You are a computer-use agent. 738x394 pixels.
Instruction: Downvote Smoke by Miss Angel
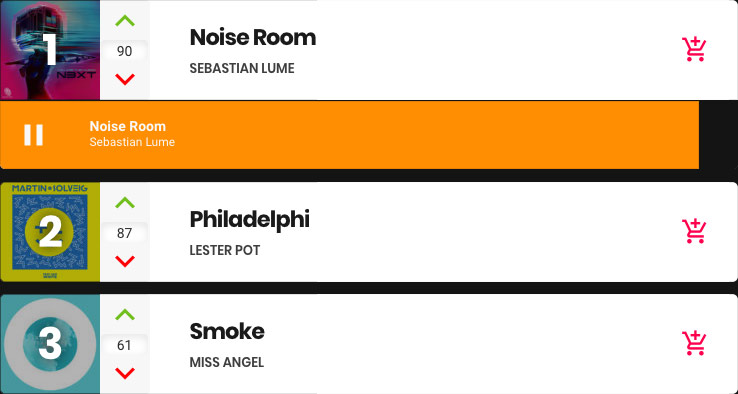coord(125,373)
